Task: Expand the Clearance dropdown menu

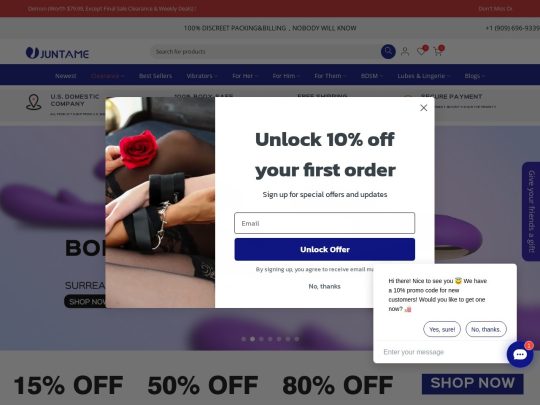Action: tap(107, 76)
